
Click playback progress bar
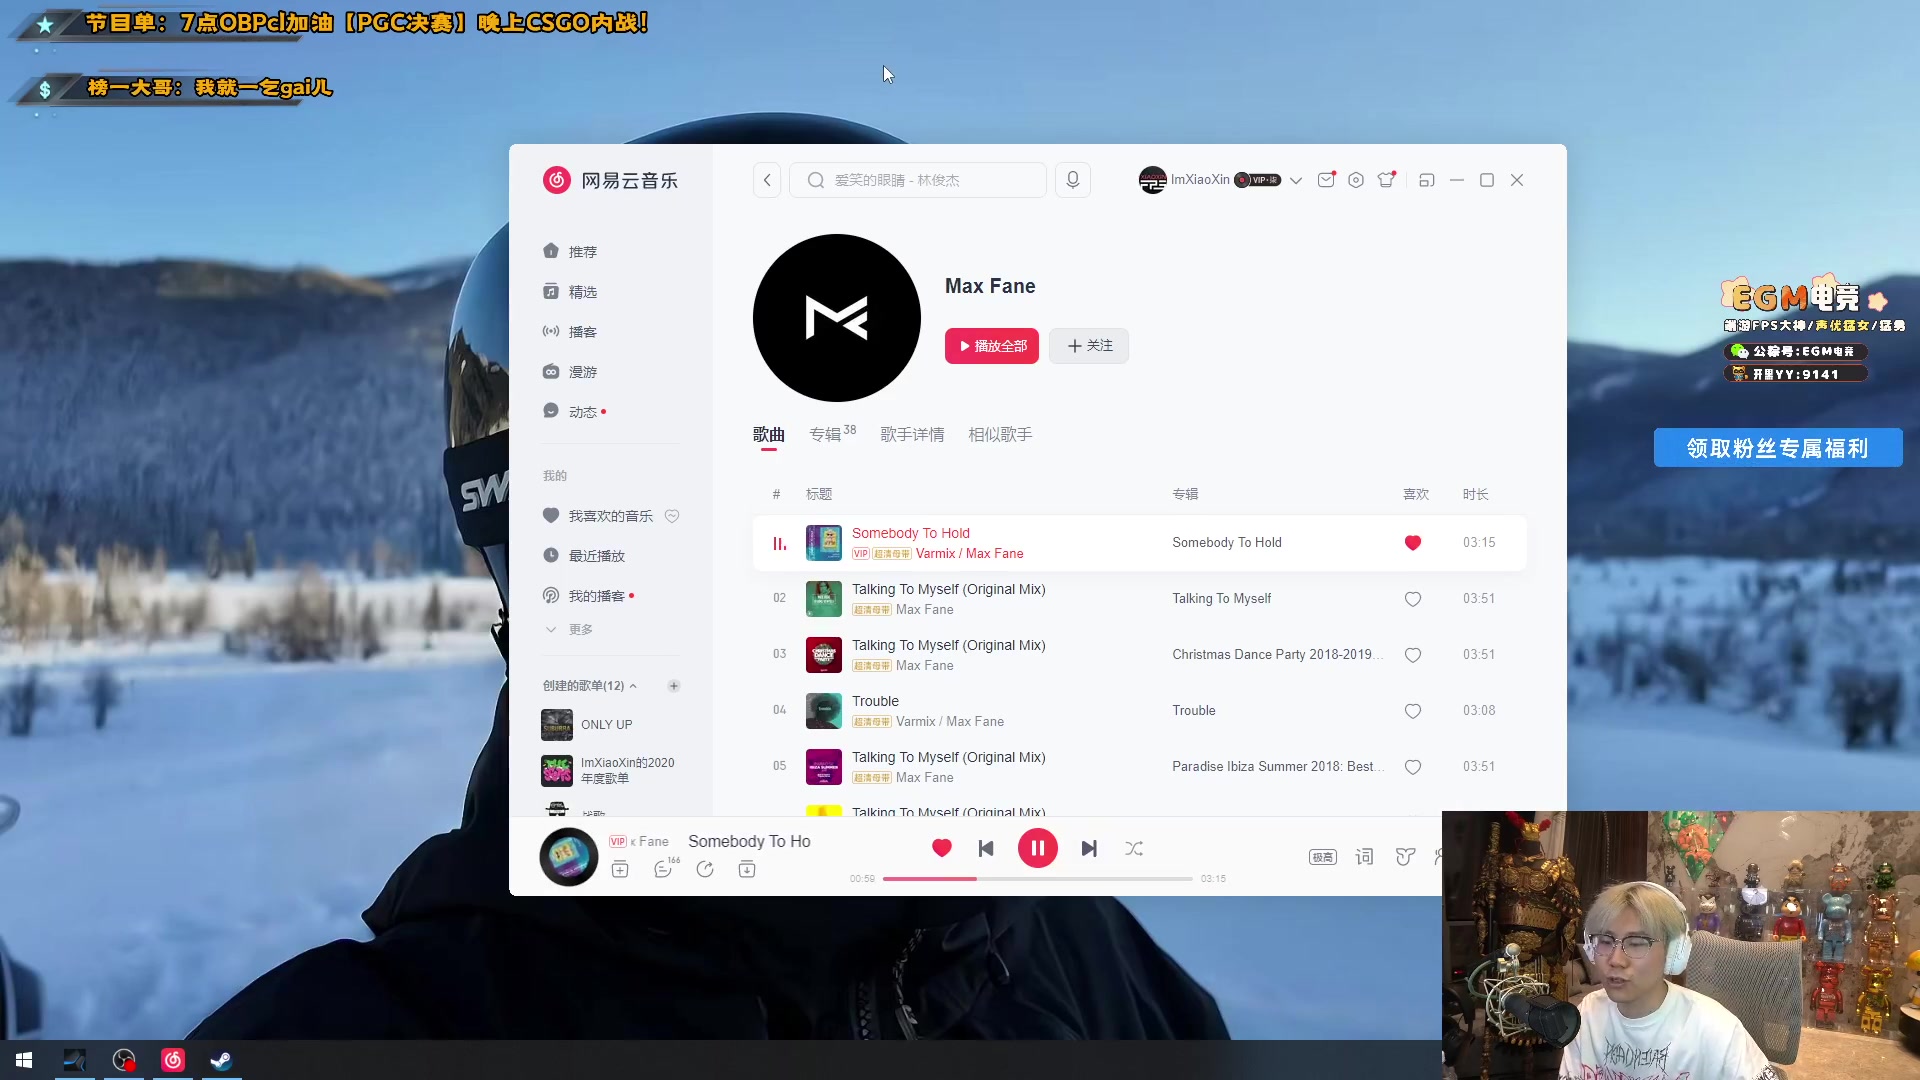(x=1037, y=878)
